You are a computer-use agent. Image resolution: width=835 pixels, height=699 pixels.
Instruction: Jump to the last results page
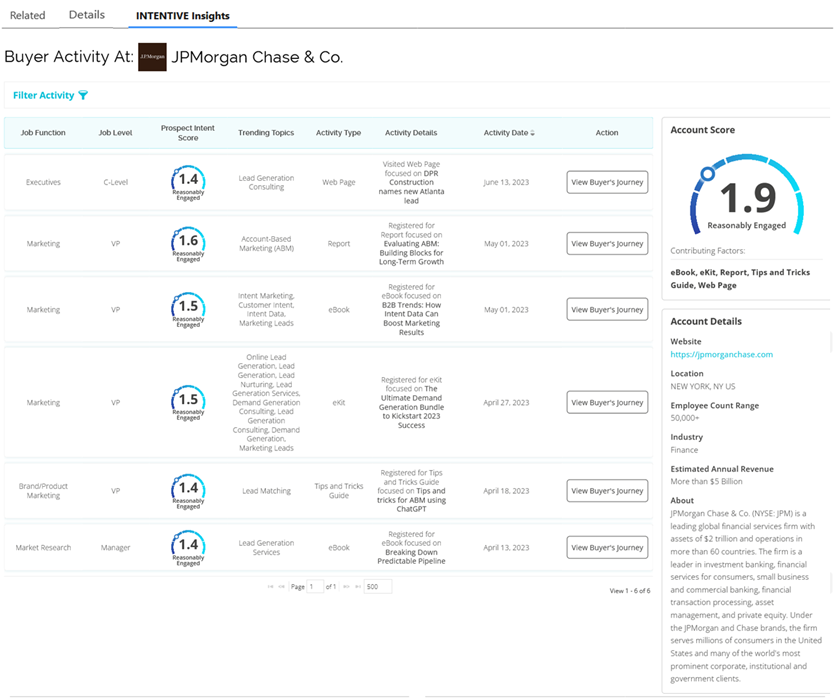[x=356, y=587]
